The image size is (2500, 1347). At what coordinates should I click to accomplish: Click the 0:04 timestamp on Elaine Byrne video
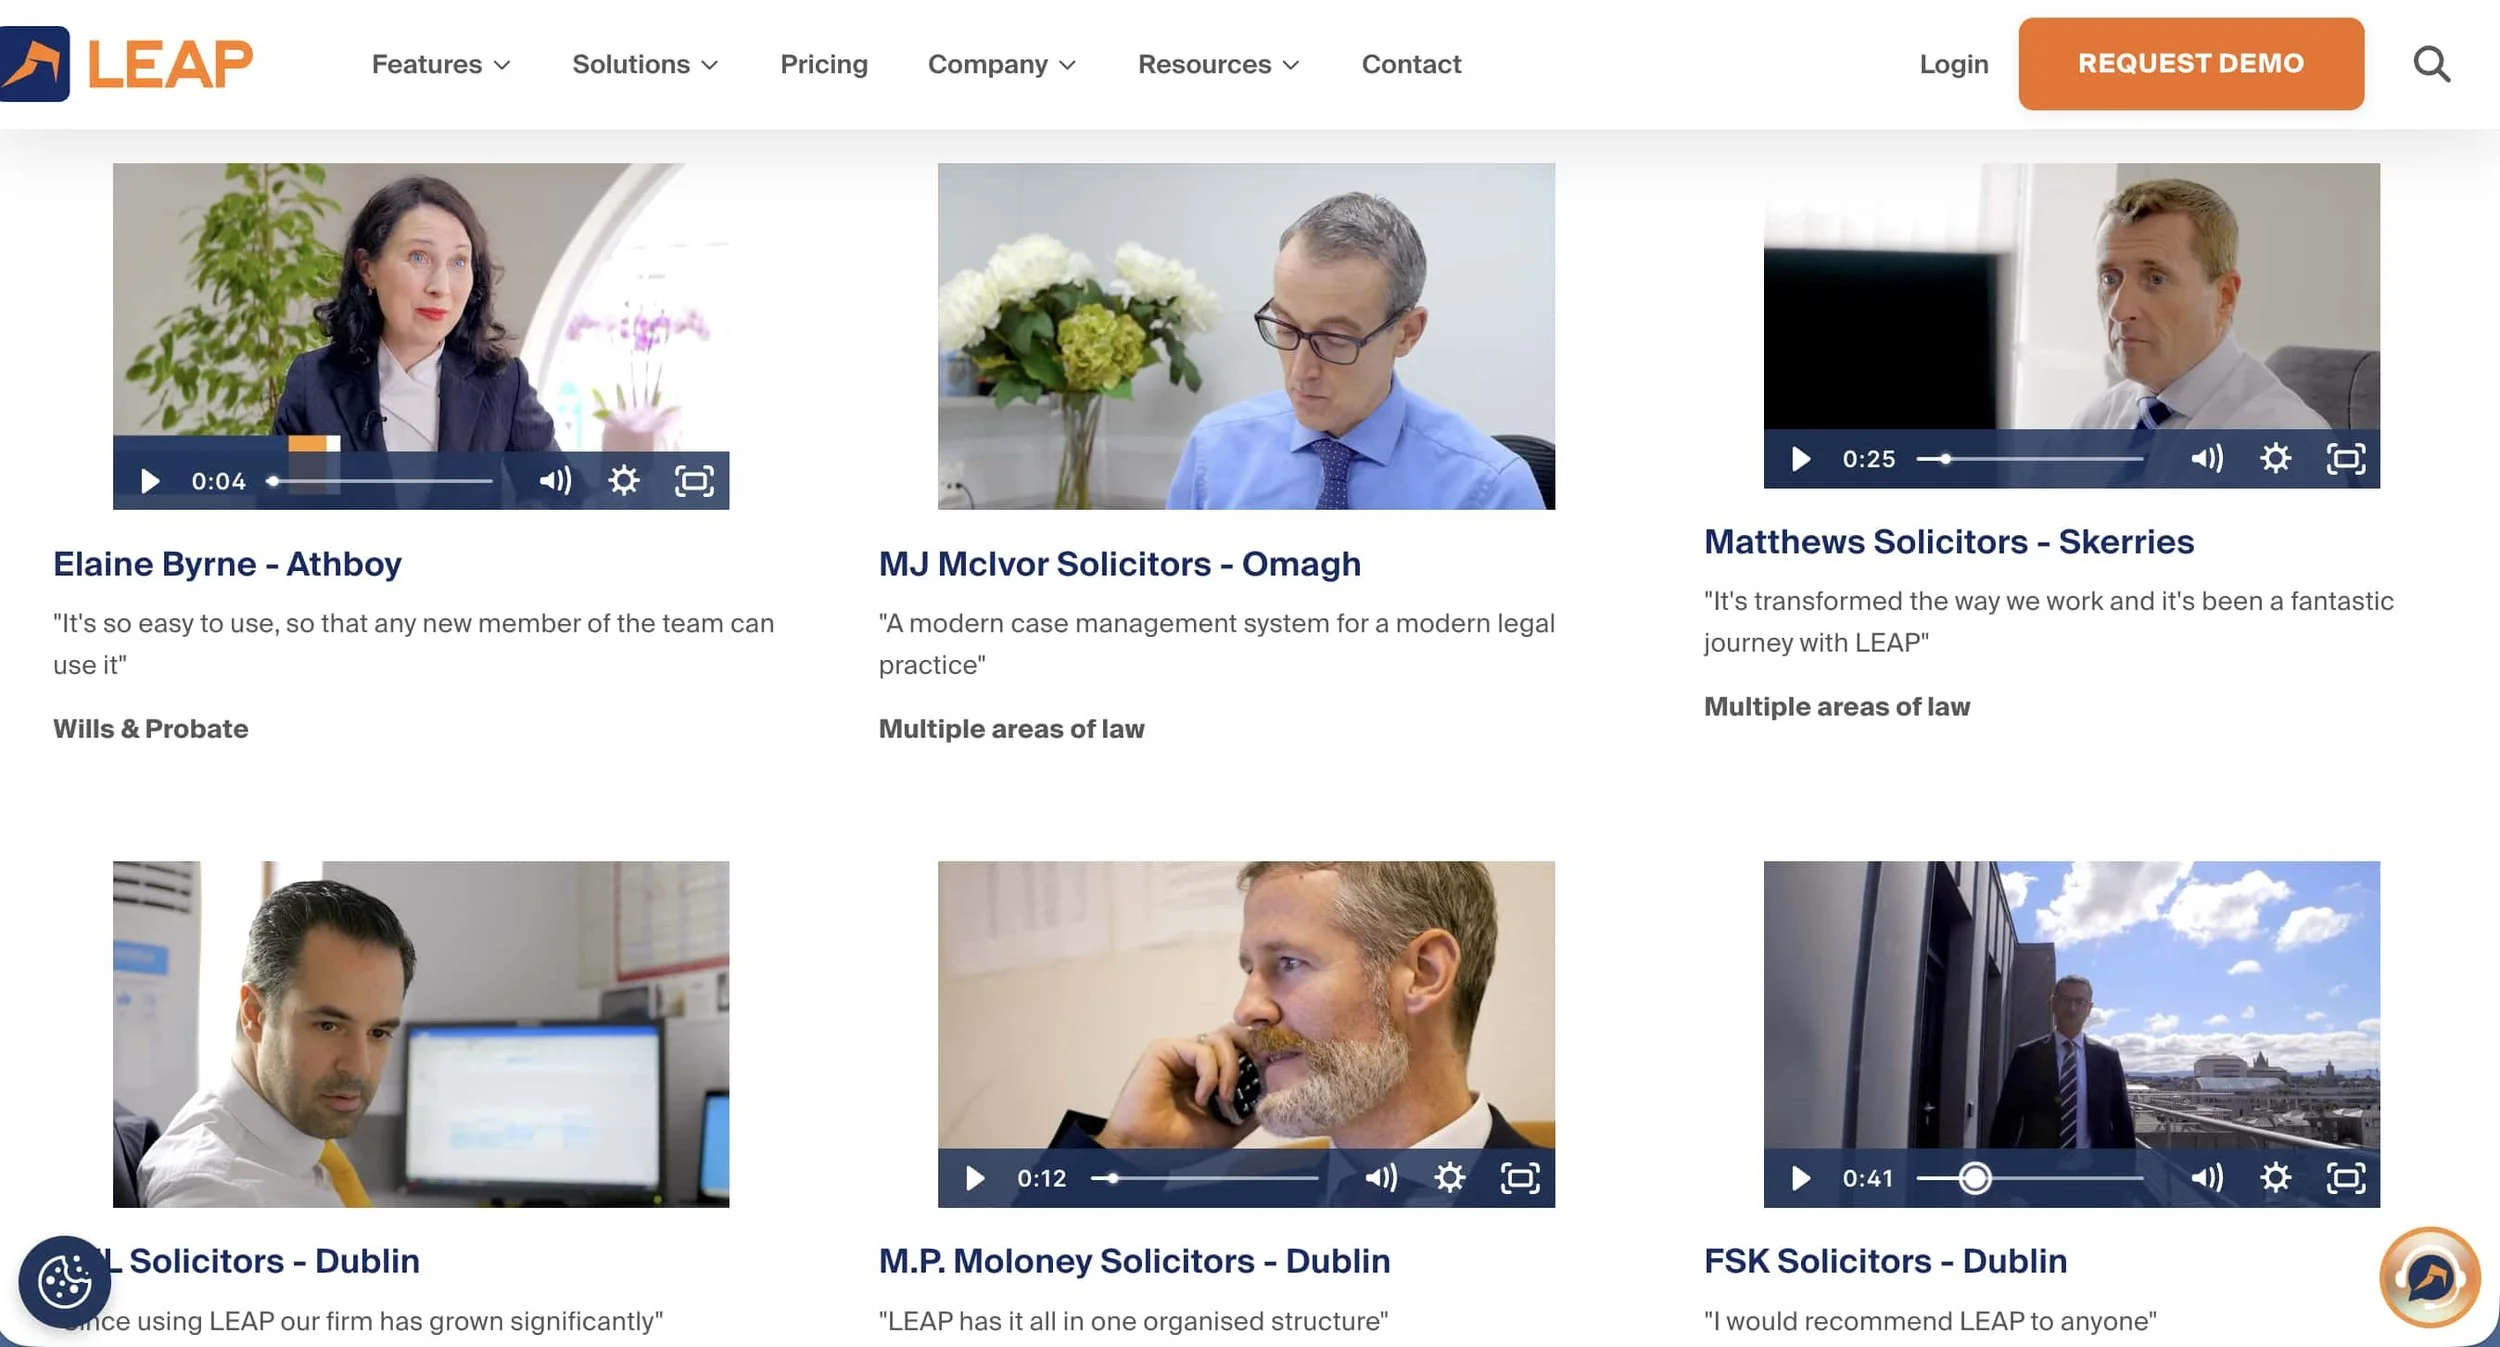pos(218,481)
